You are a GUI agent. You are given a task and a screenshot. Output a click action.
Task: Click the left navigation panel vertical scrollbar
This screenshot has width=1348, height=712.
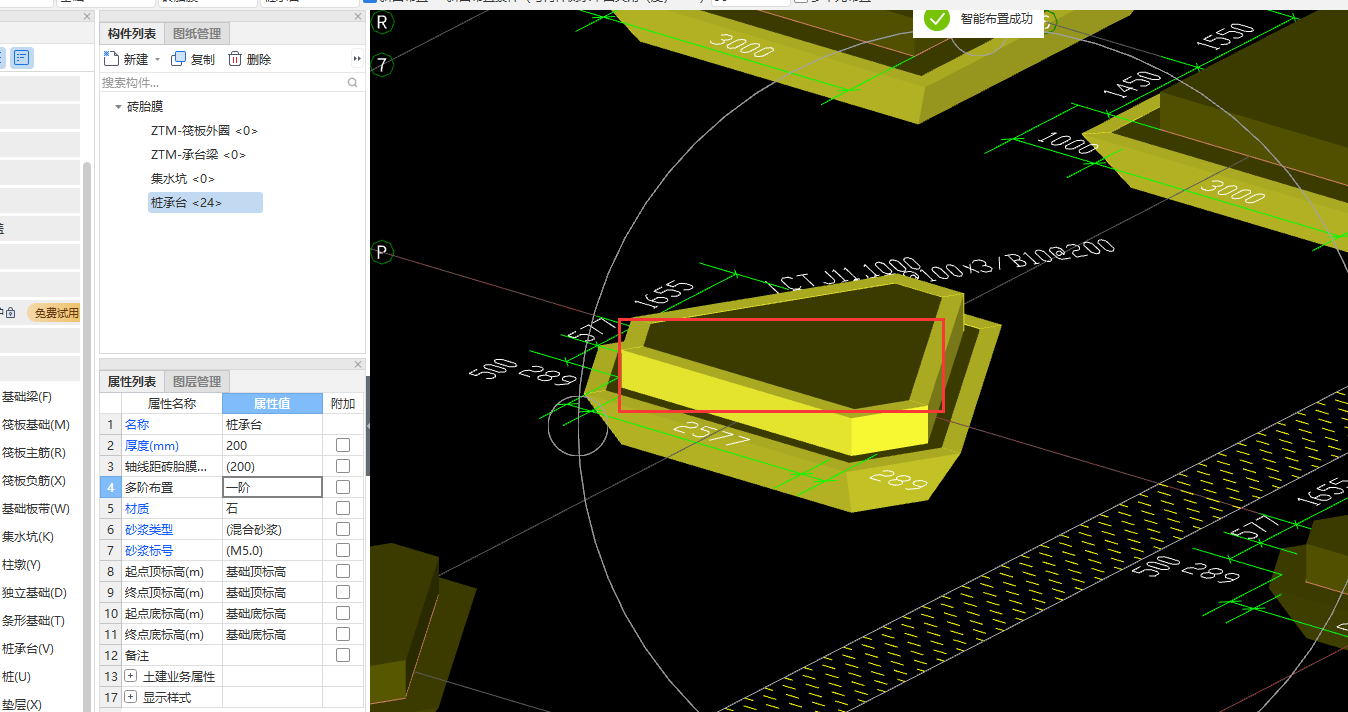pyautogui.click(x=87, y=436)
